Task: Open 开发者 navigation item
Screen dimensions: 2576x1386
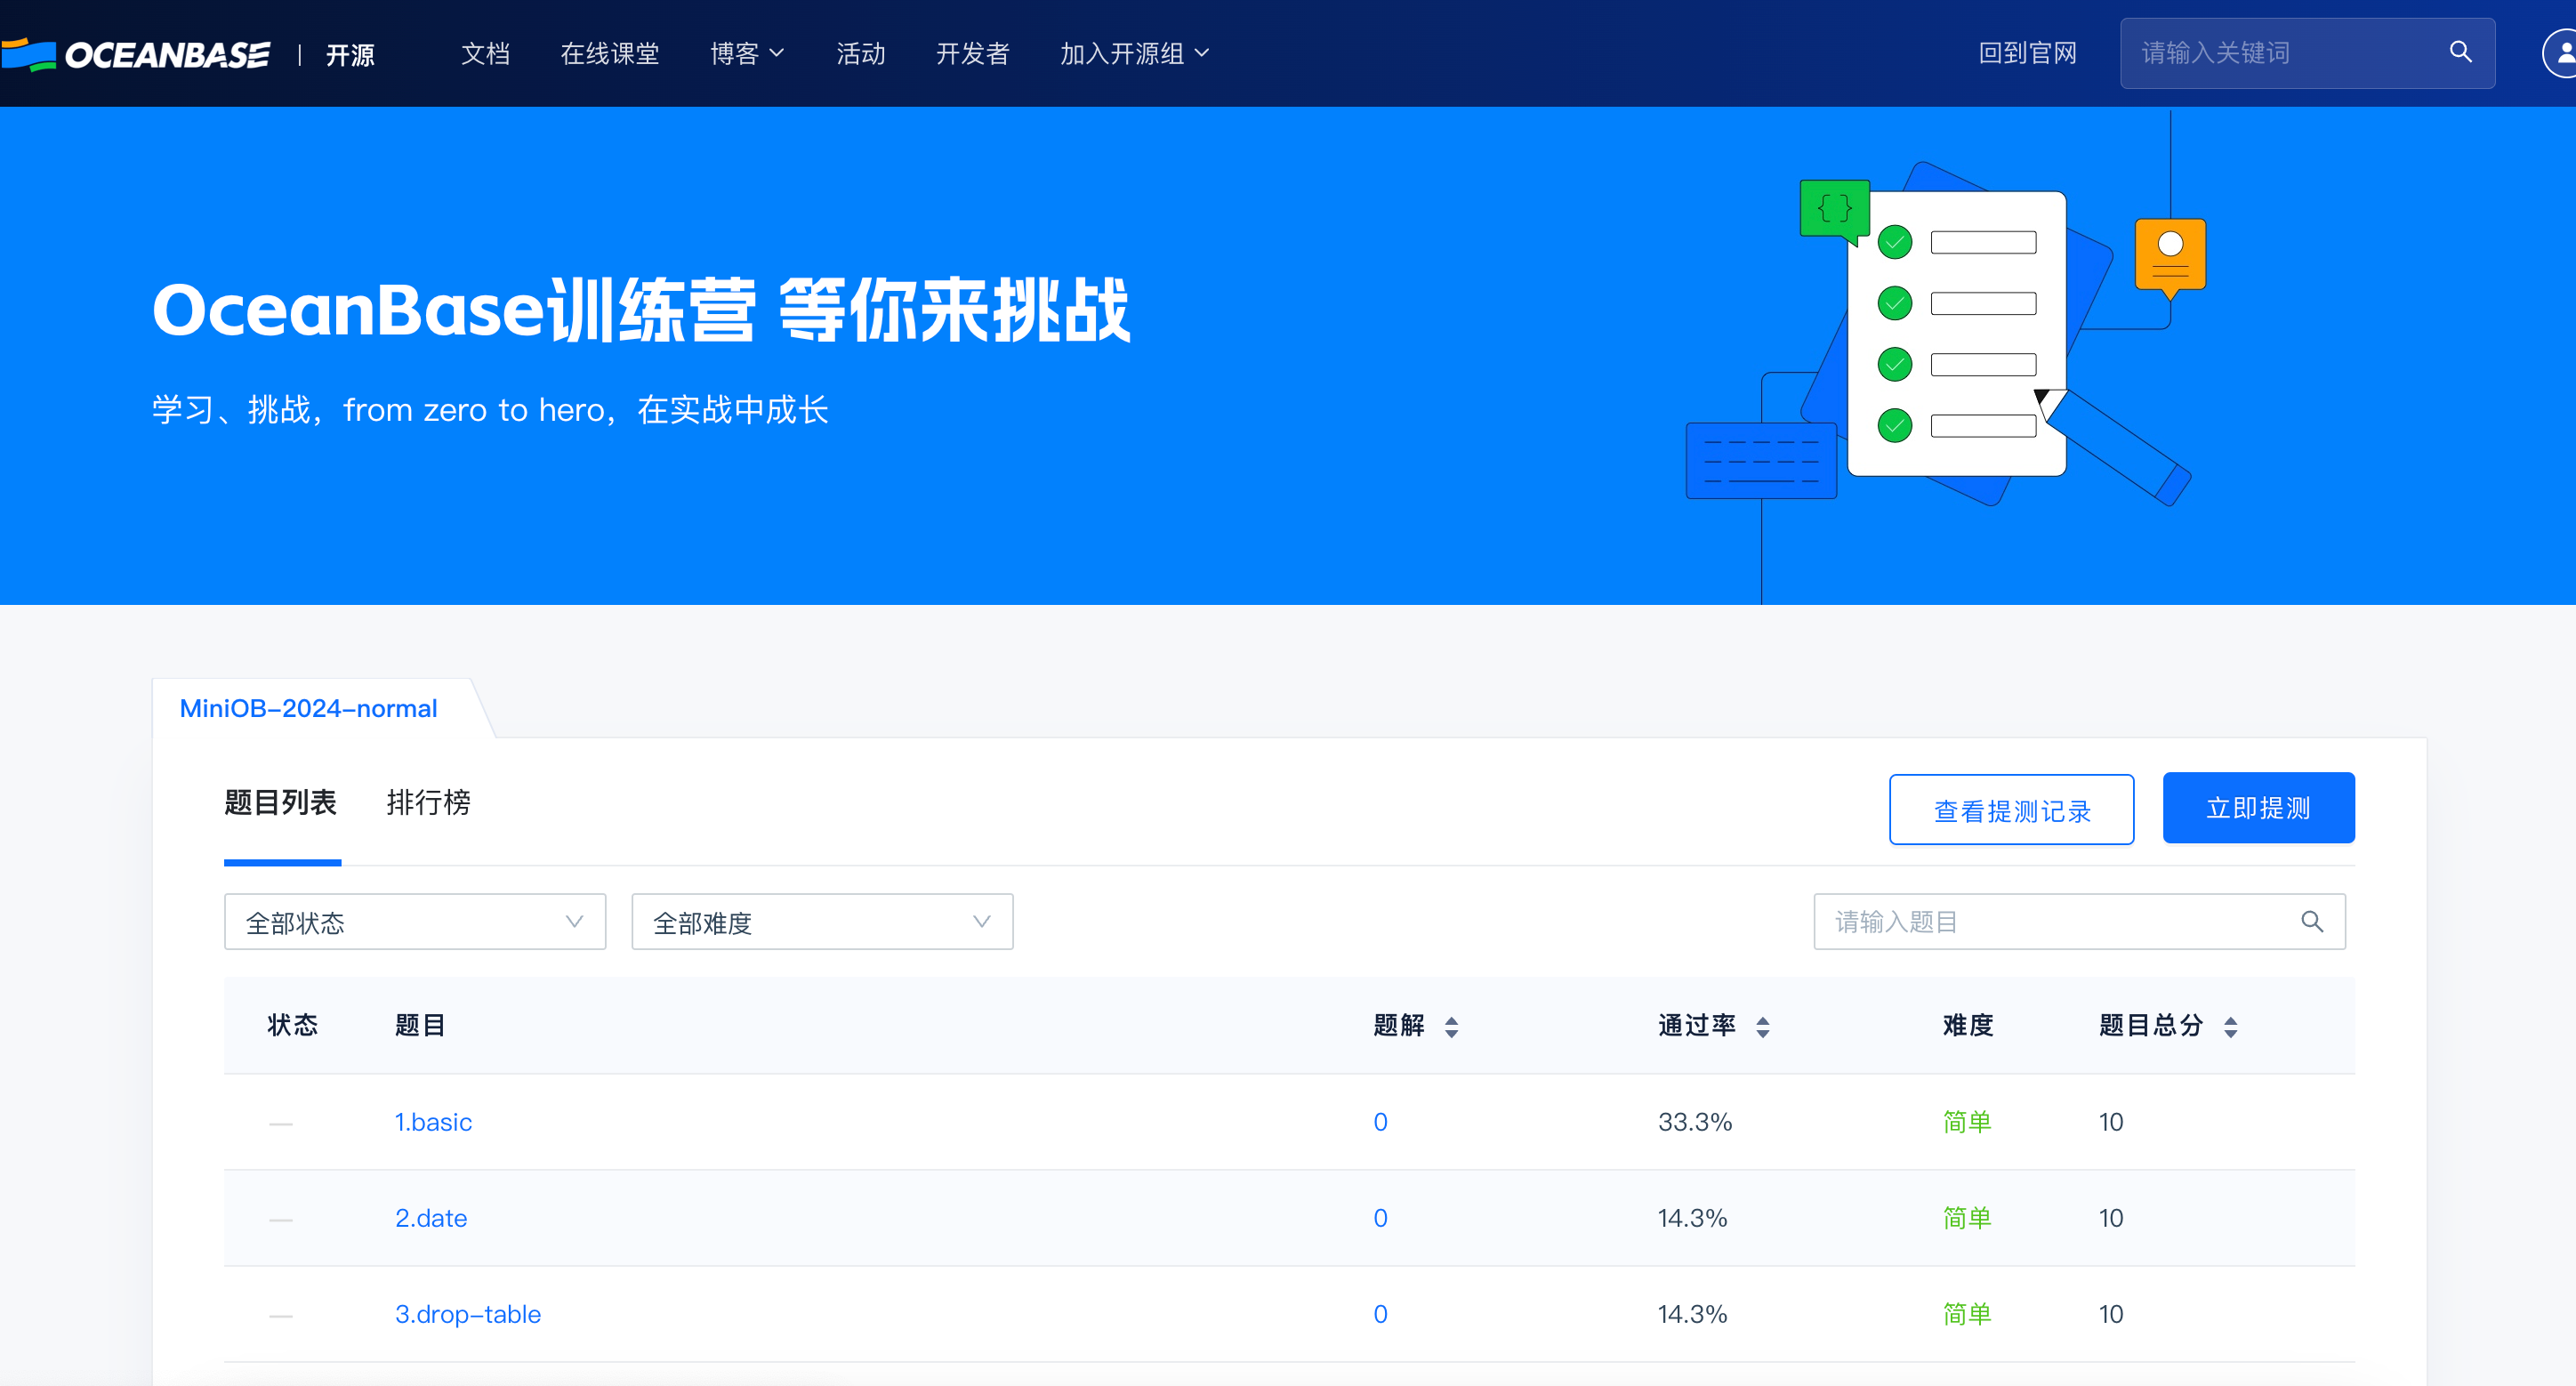Action: coord(973,53)
